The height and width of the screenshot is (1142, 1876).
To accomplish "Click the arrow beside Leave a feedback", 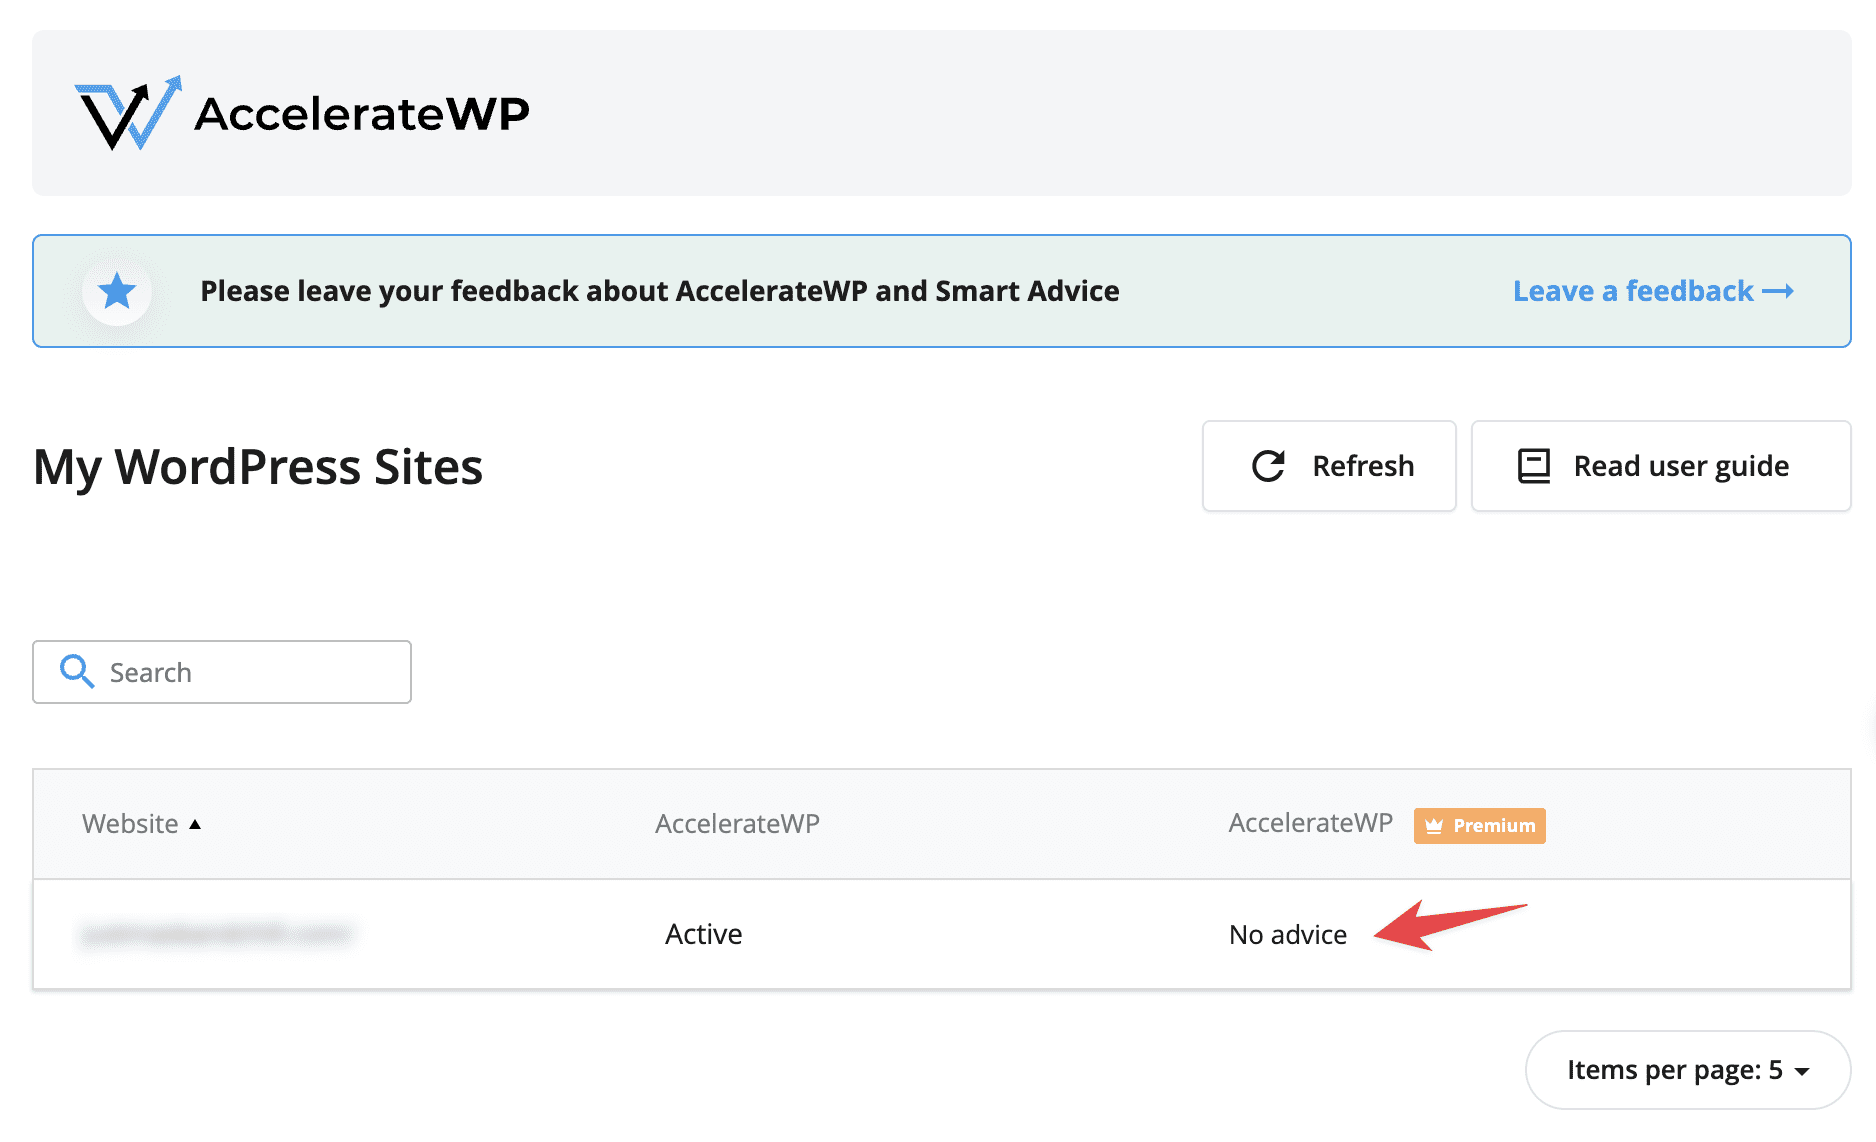I will click(1778, 291).
